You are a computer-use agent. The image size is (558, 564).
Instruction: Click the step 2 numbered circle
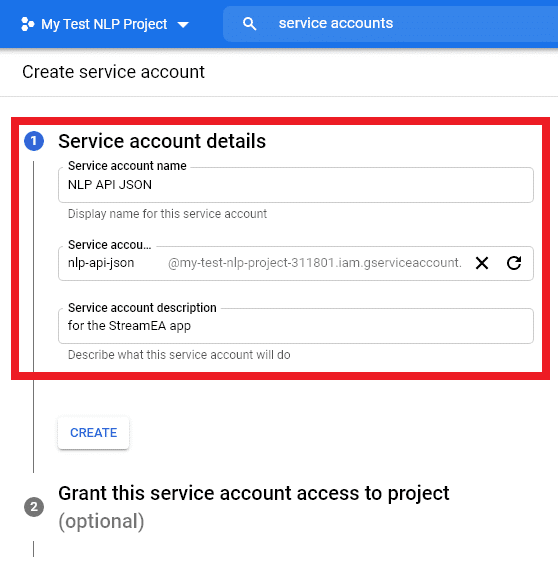tap(34, 507)
